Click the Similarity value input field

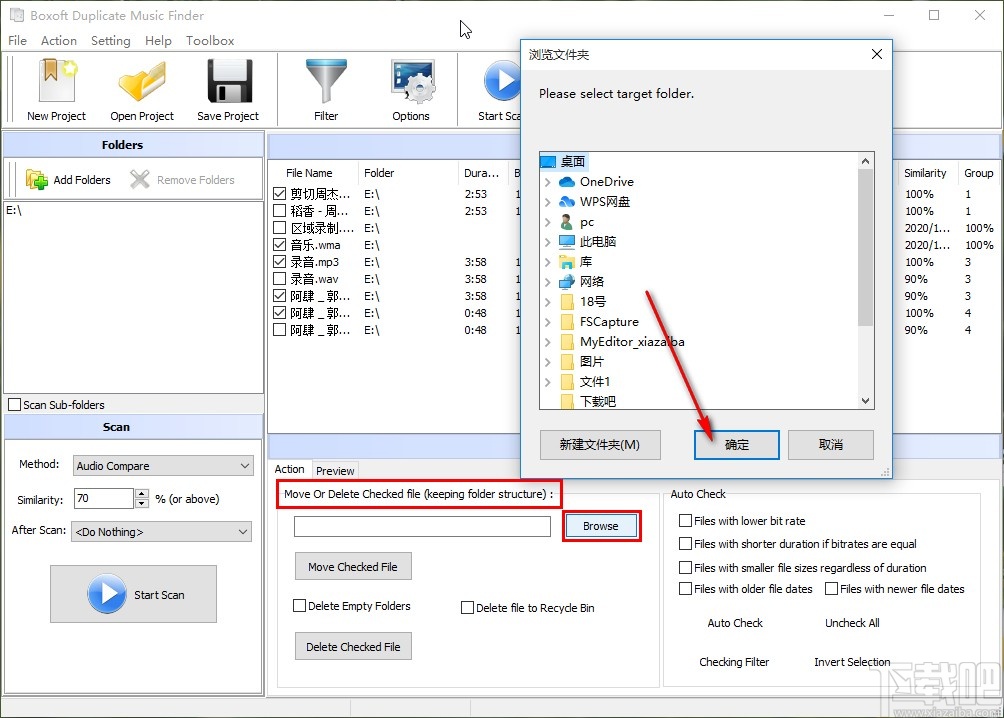click(x=104, y=498)
